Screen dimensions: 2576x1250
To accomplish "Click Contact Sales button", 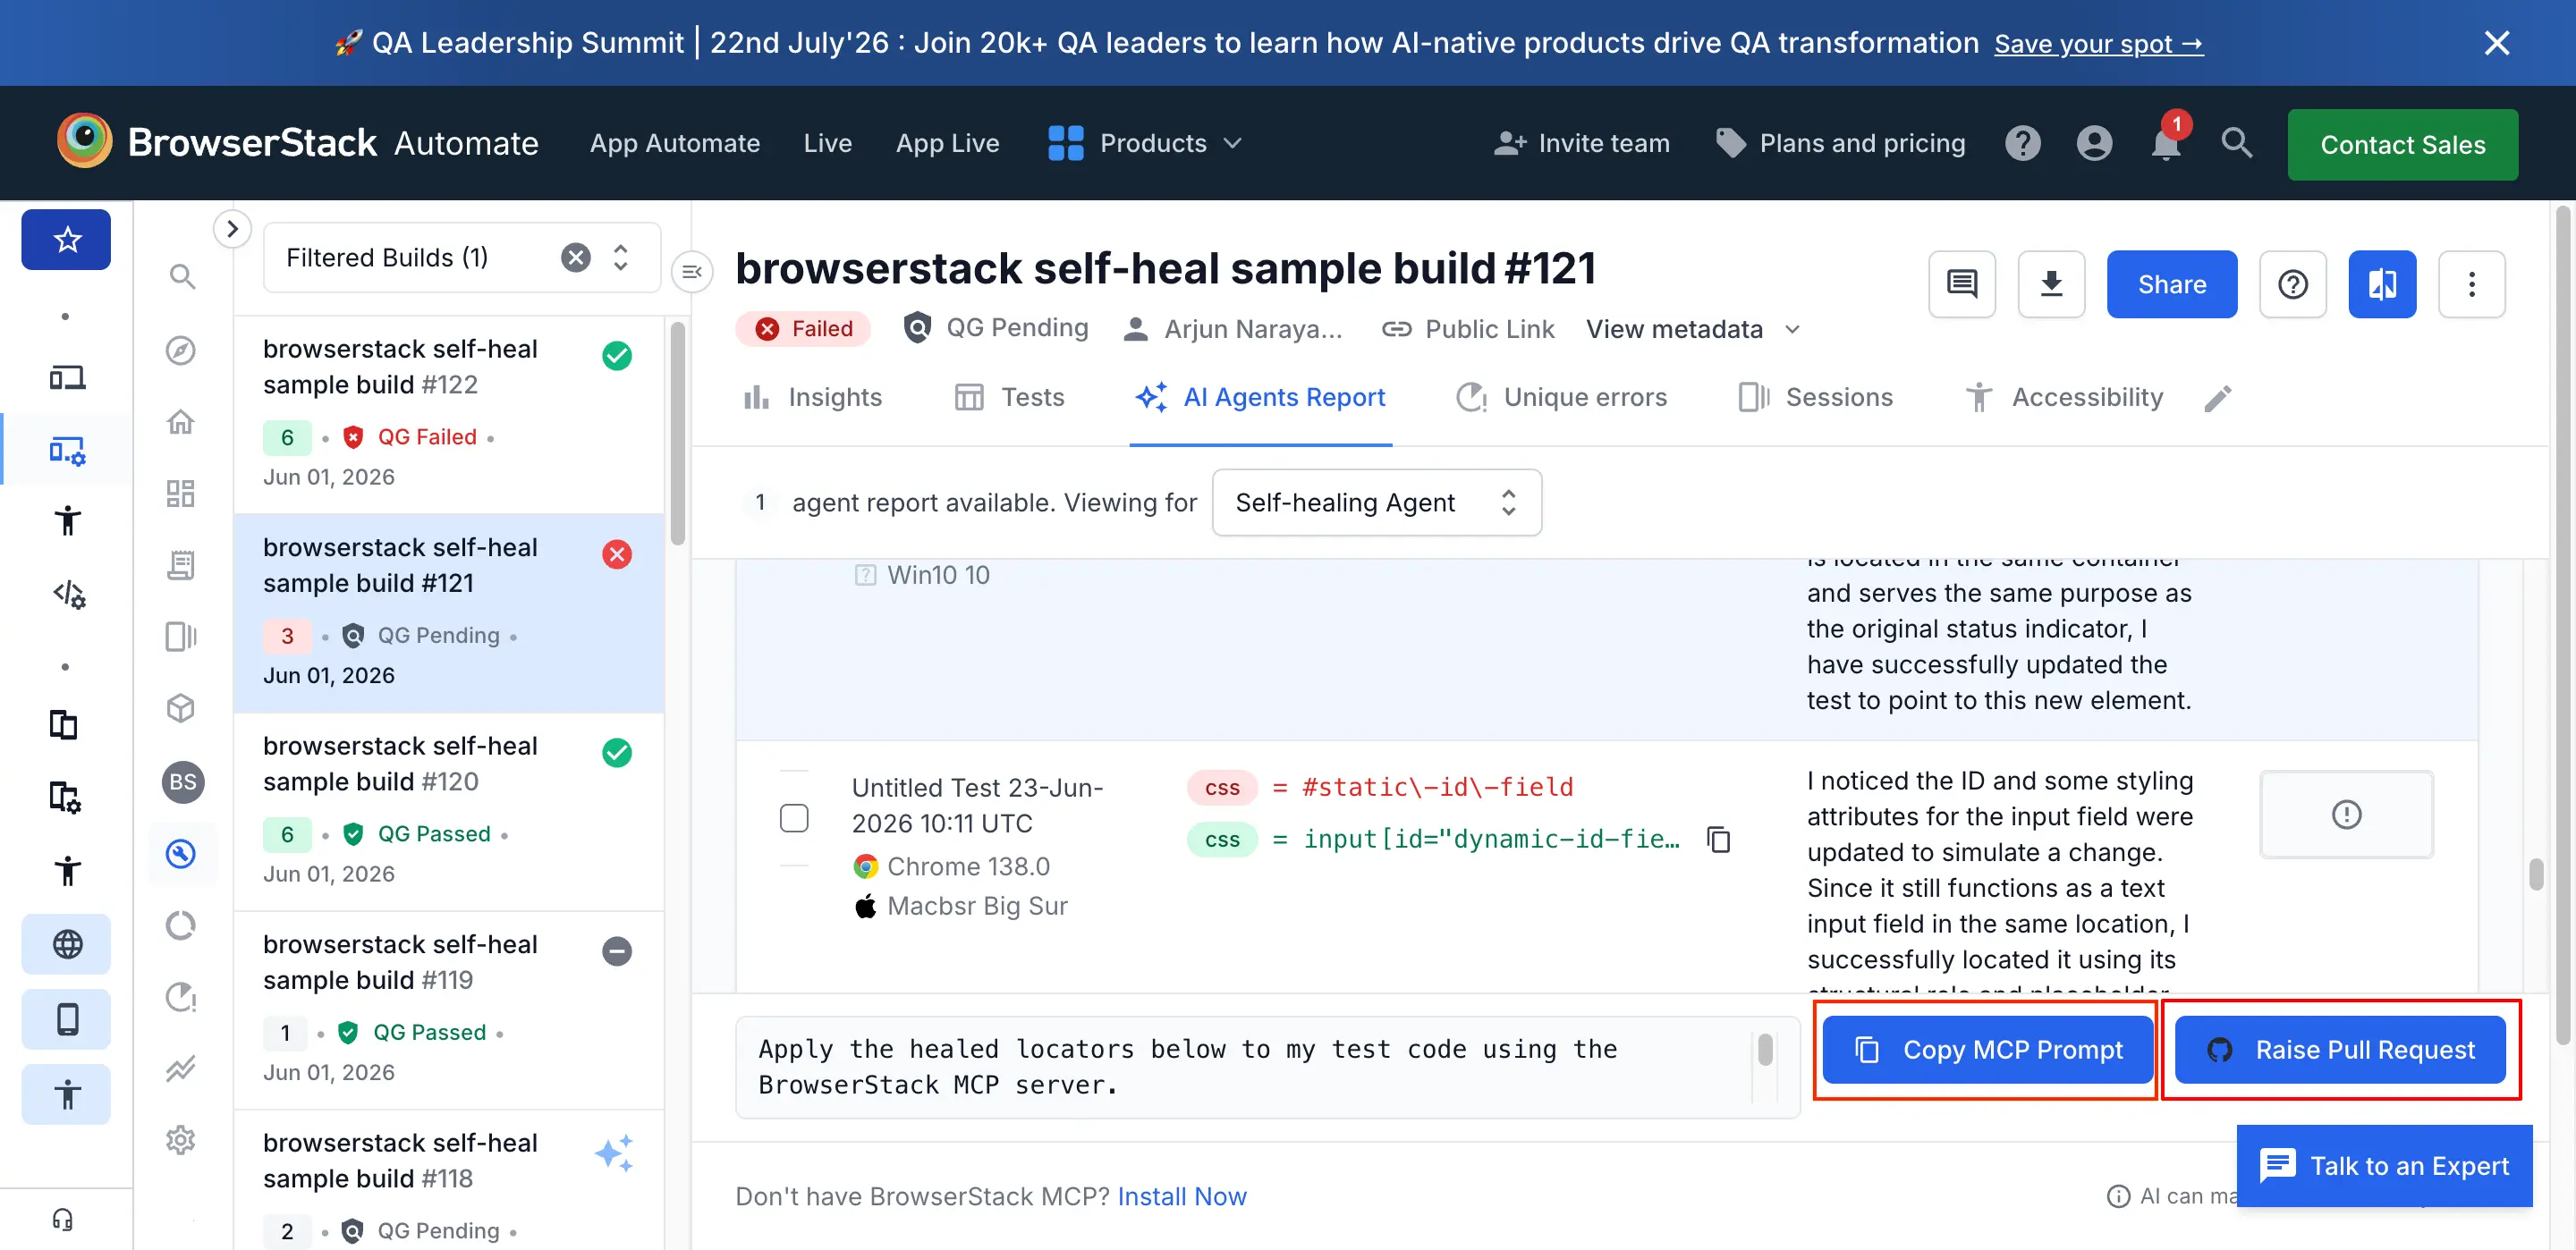I will pos(2402,145).
